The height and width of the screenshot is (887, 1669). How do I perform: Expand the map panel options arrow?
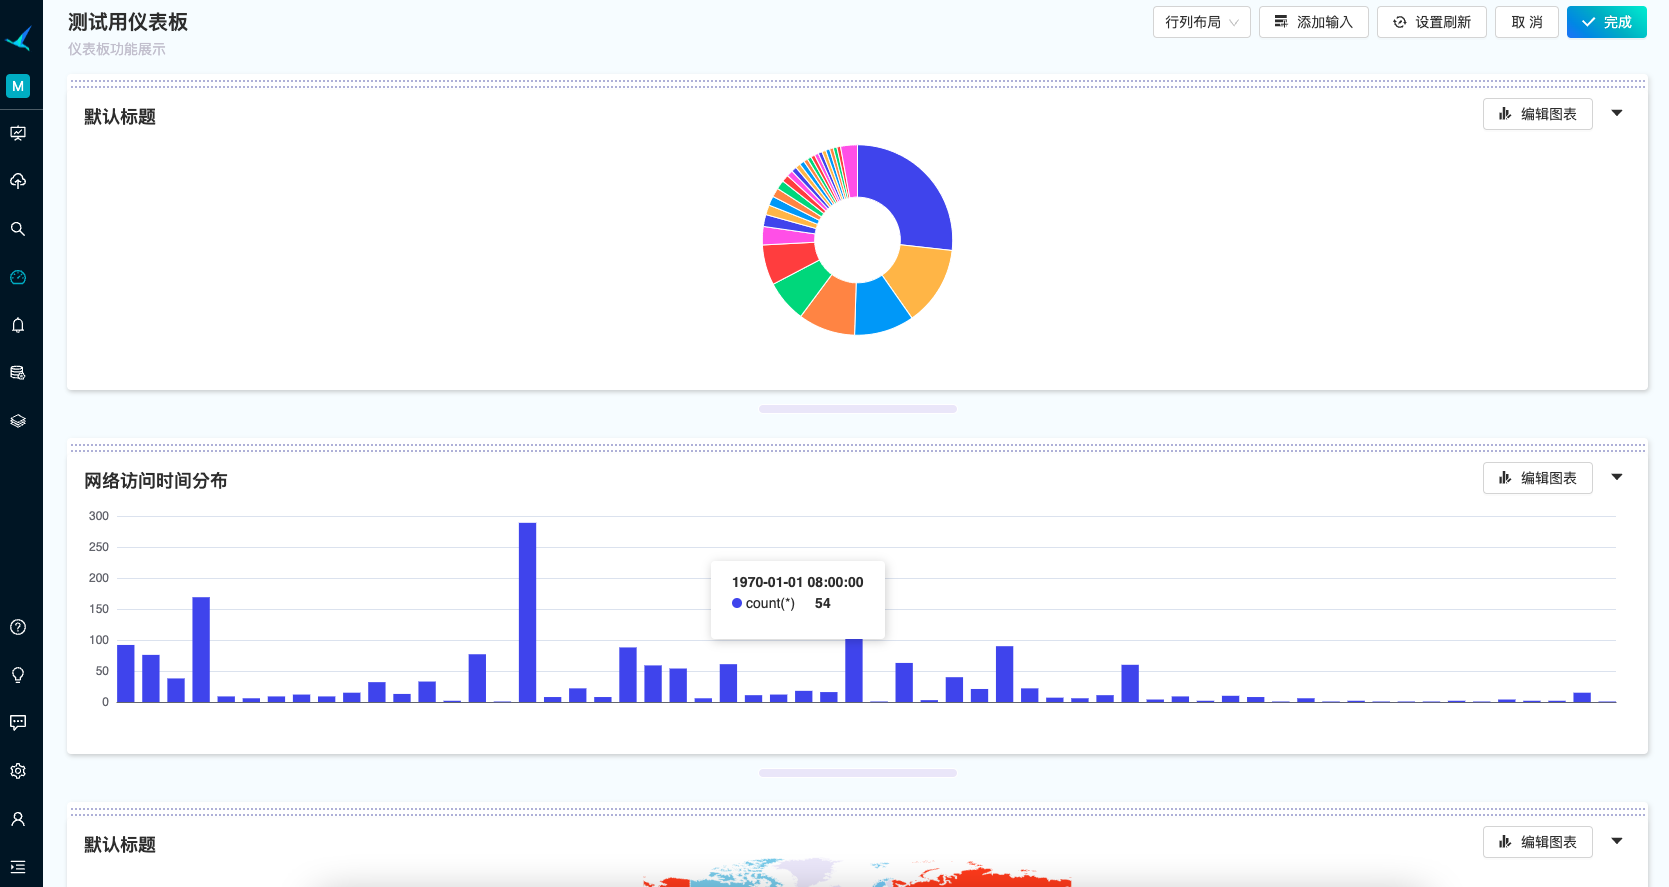click(x=1617, y=841)
